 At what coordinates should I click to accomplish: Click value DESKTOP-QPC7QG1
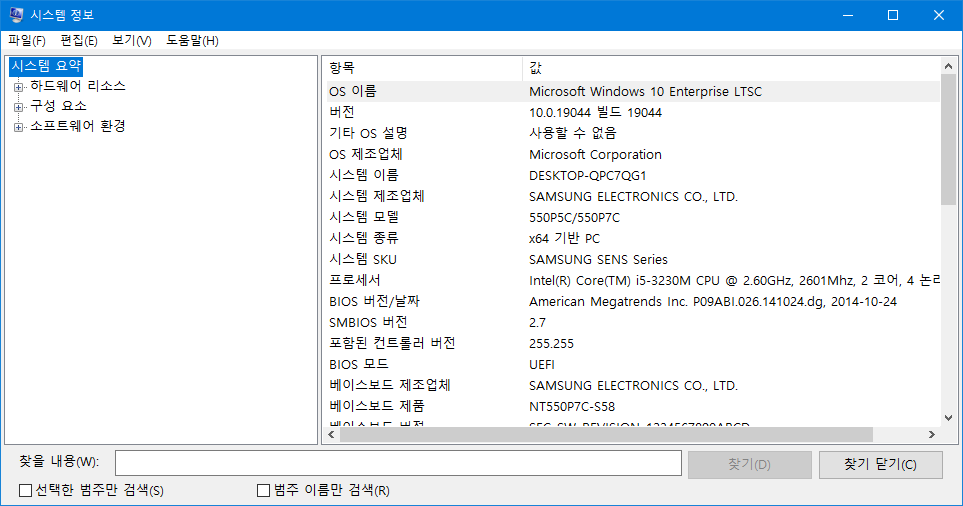click(588, 175)
